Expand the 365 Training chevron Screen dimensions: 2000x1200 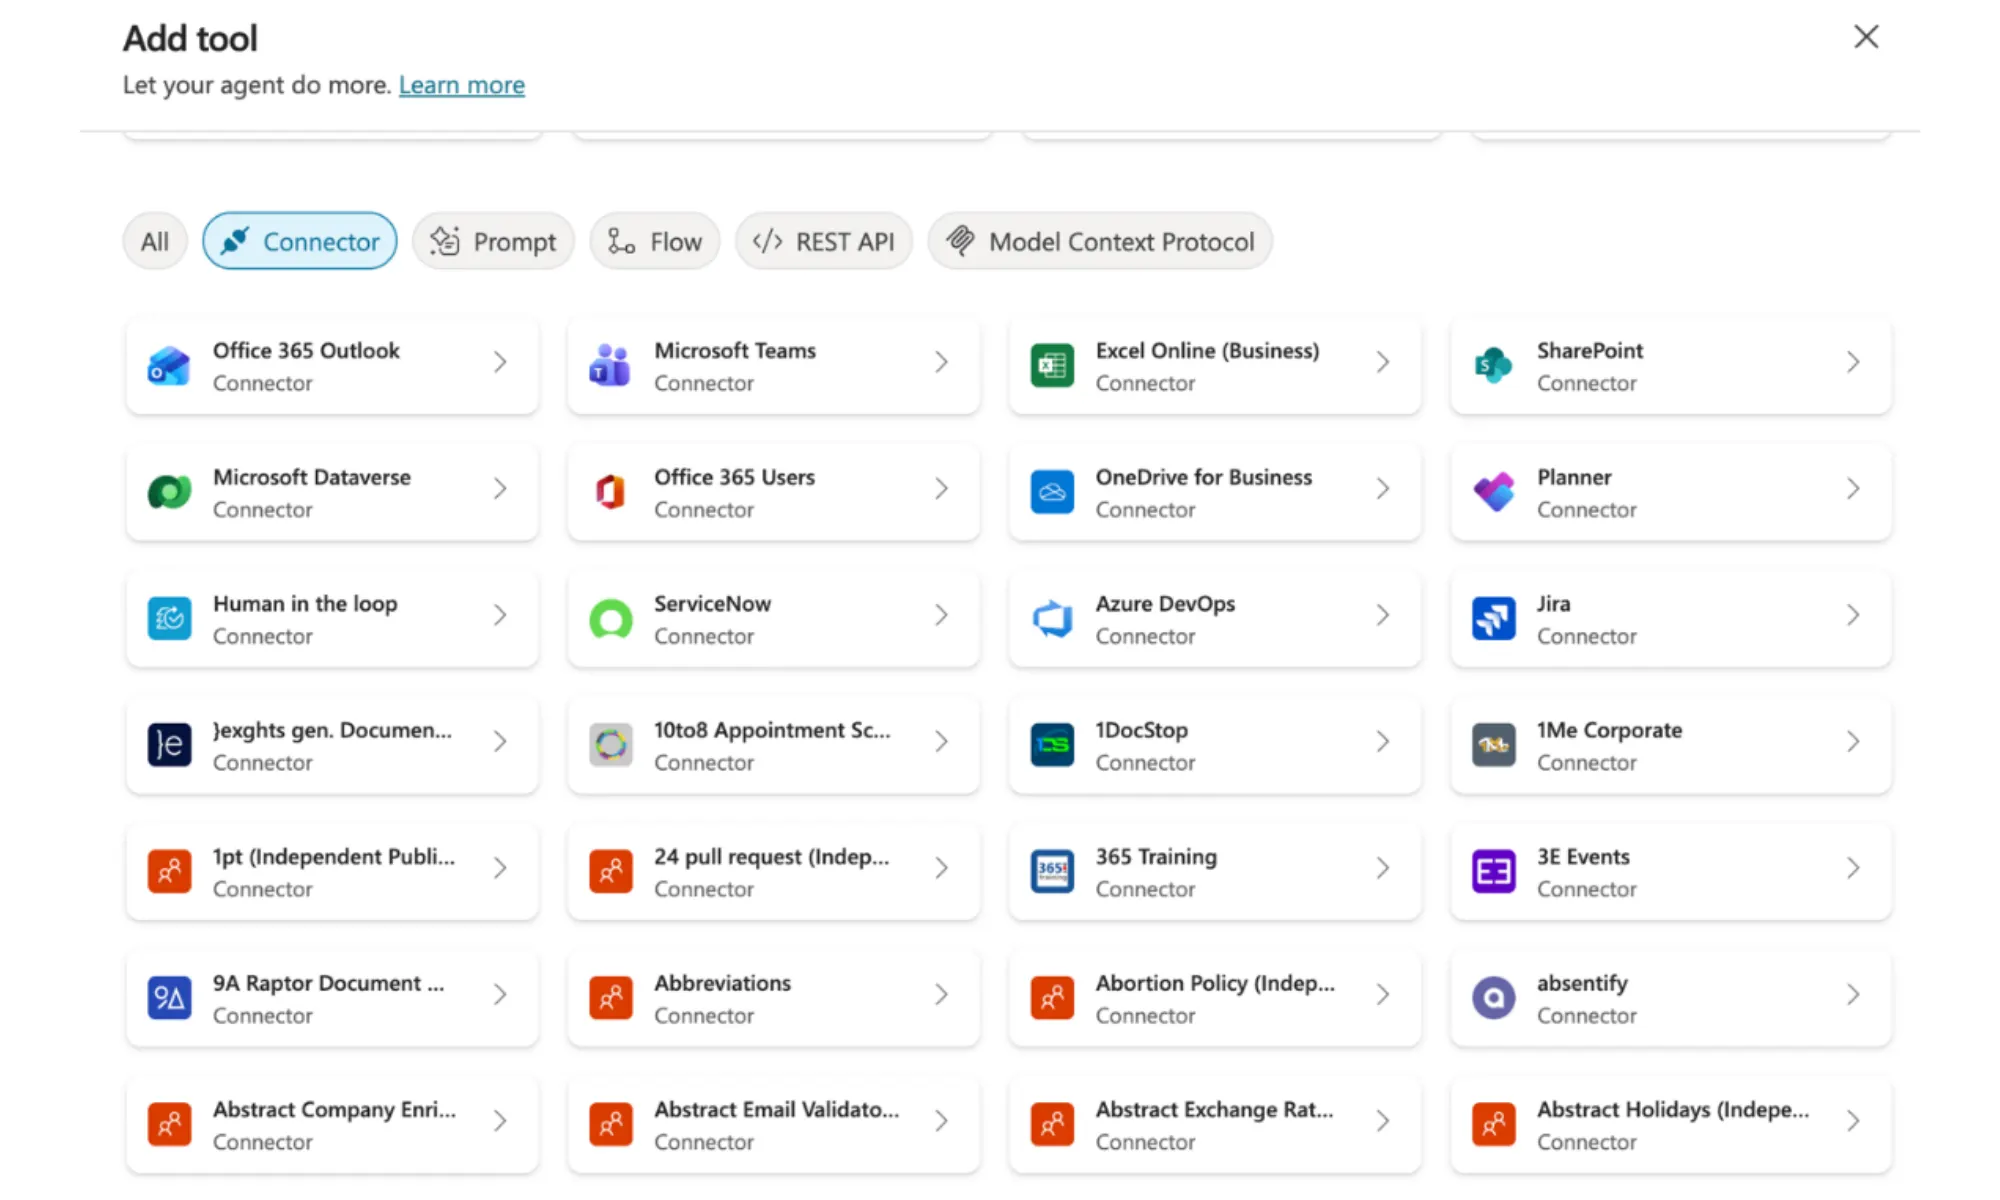(x=1383, y=868)
